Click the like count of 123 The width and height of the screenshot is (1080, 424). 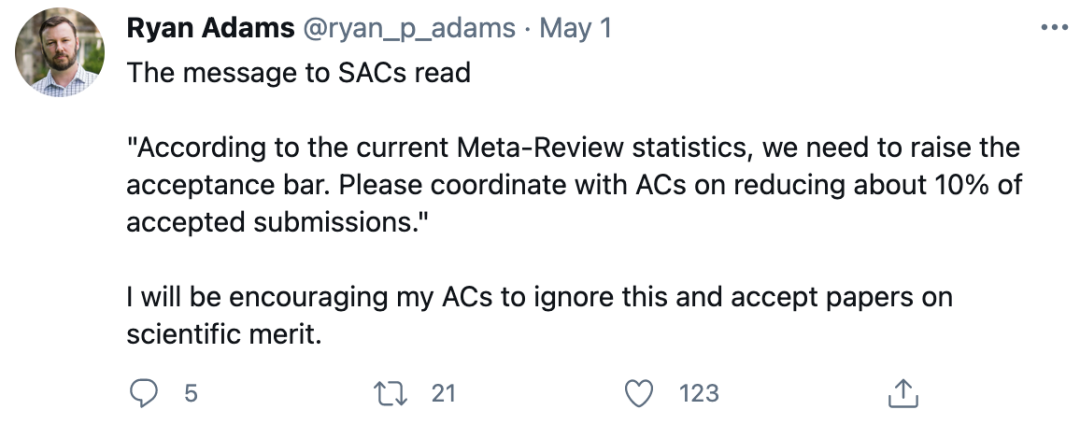[699, 393]
